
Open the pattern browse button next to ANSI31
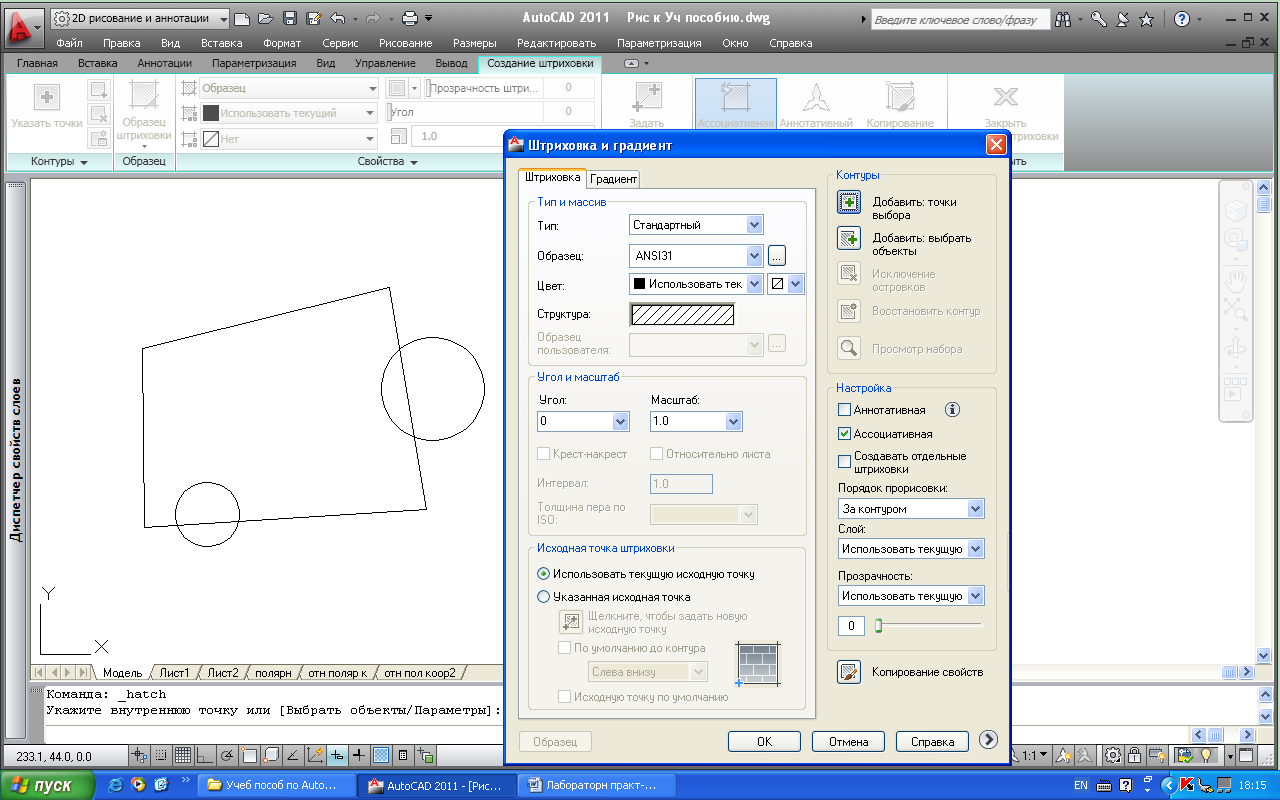pyautogui.click(x=777, y=255)
